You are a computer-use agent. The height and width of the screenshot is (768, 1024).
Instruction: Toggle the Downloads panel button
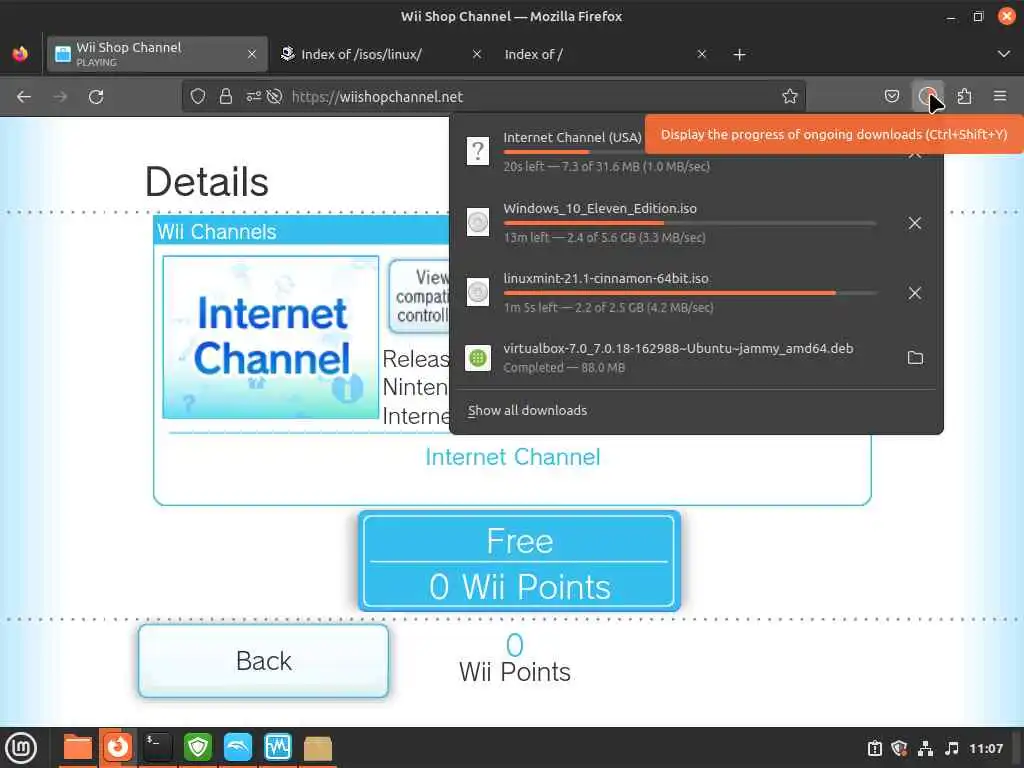pyautogui.click(x=927, y=97)
